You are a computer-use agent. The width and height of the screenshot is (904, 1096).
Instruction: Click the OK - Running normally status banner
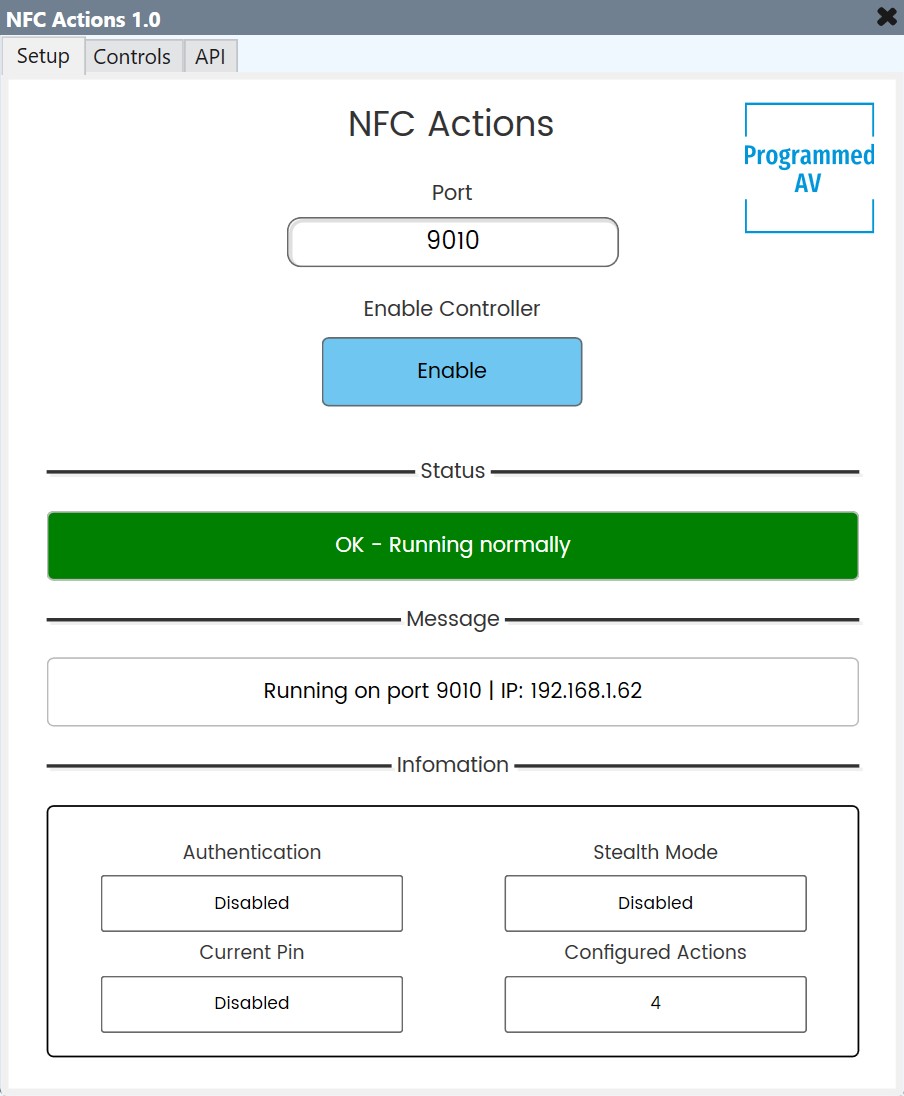(452, 545)
